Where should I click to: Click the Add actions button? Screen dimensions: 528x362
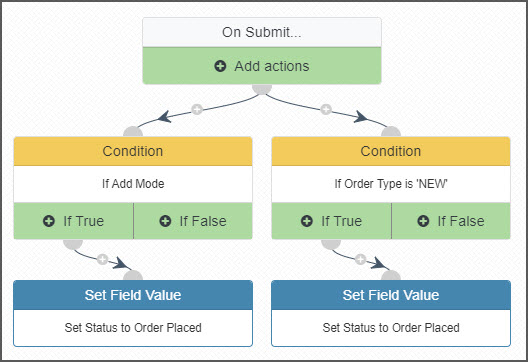coord(262,66)
